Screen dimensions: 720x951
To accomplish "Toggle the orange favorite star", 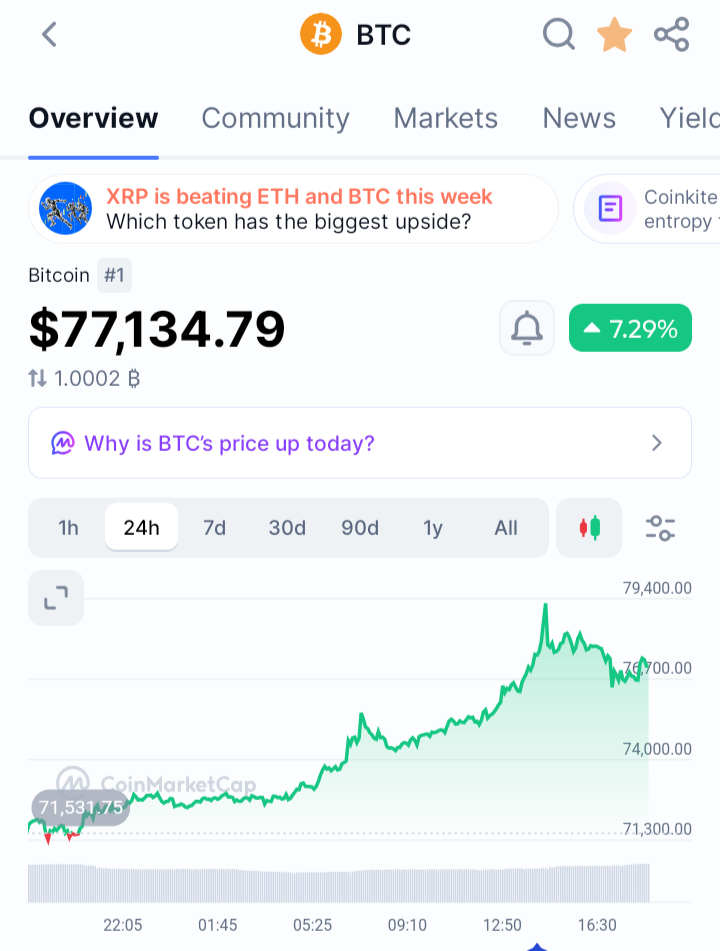I will [614, 35].
